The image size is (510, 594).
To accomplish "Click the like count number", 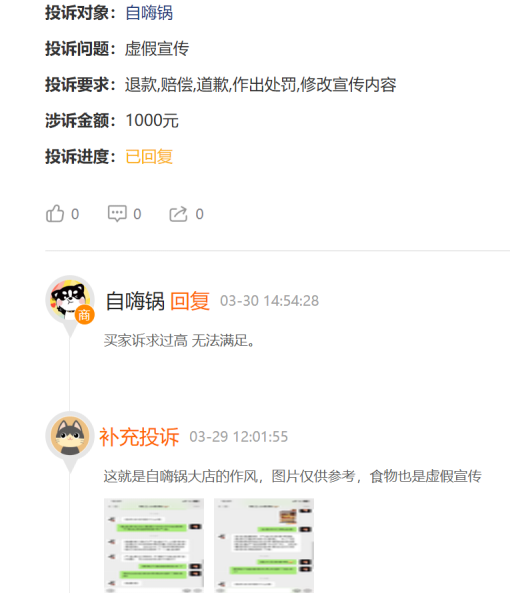I will (x=75, y=214).
